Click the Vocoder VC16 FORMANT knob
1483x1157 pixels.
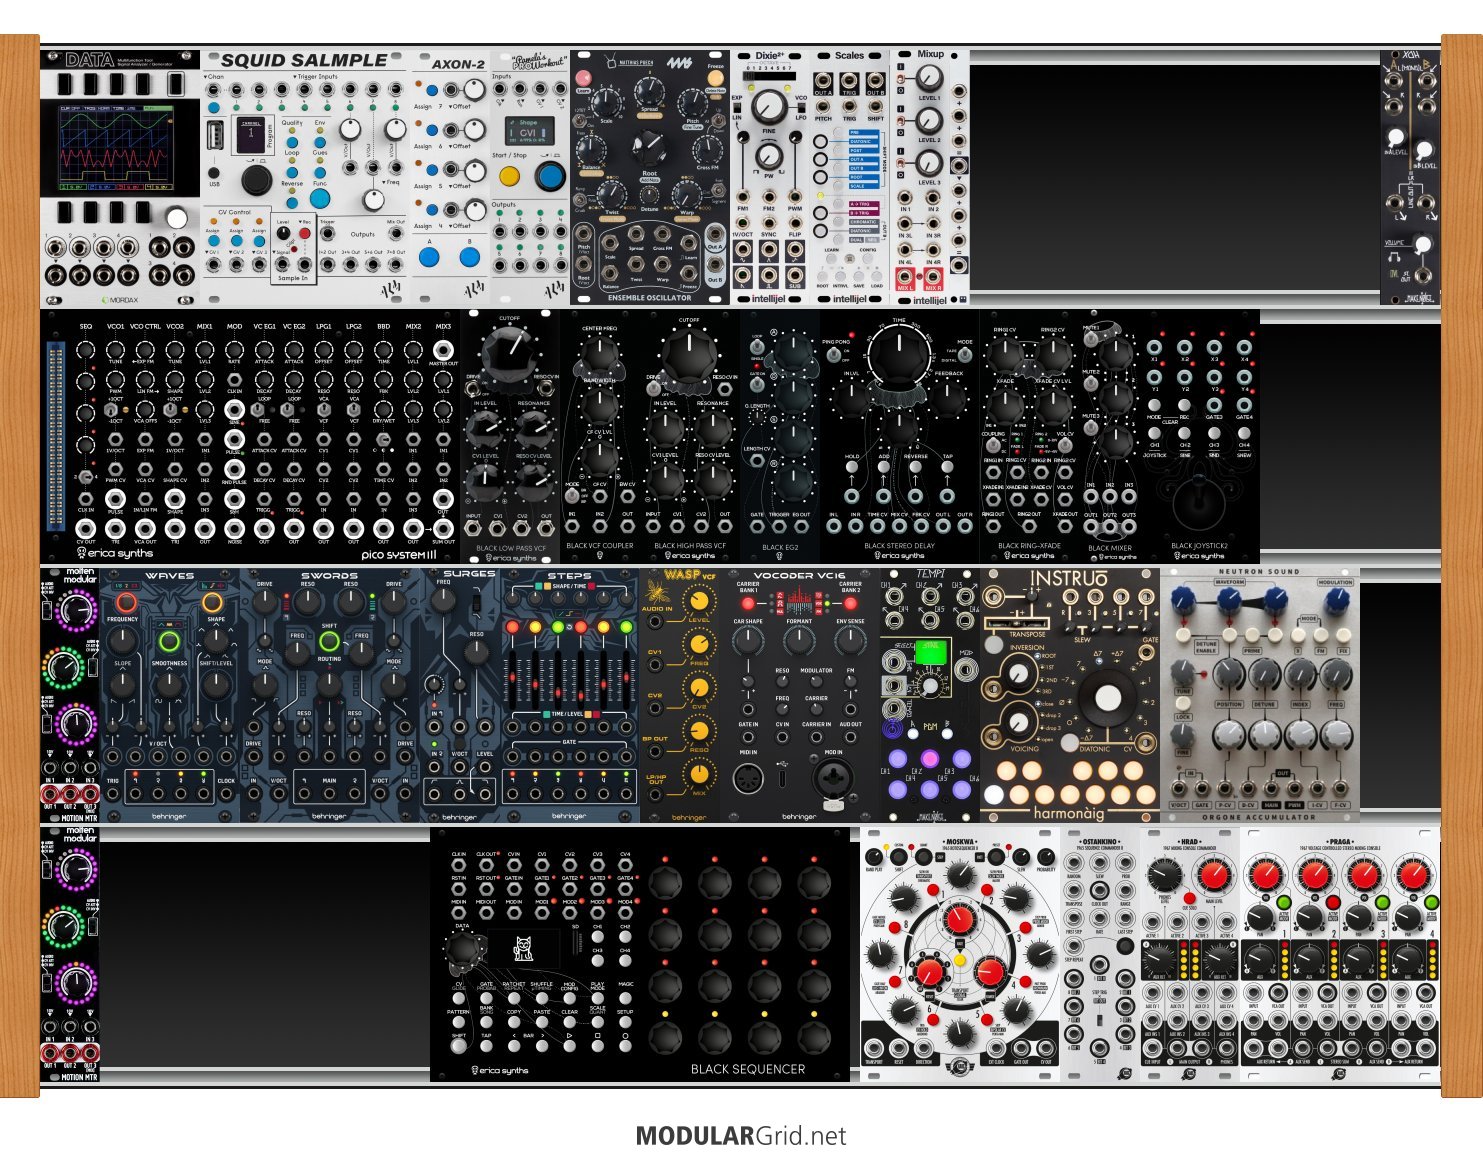(799, 642)
